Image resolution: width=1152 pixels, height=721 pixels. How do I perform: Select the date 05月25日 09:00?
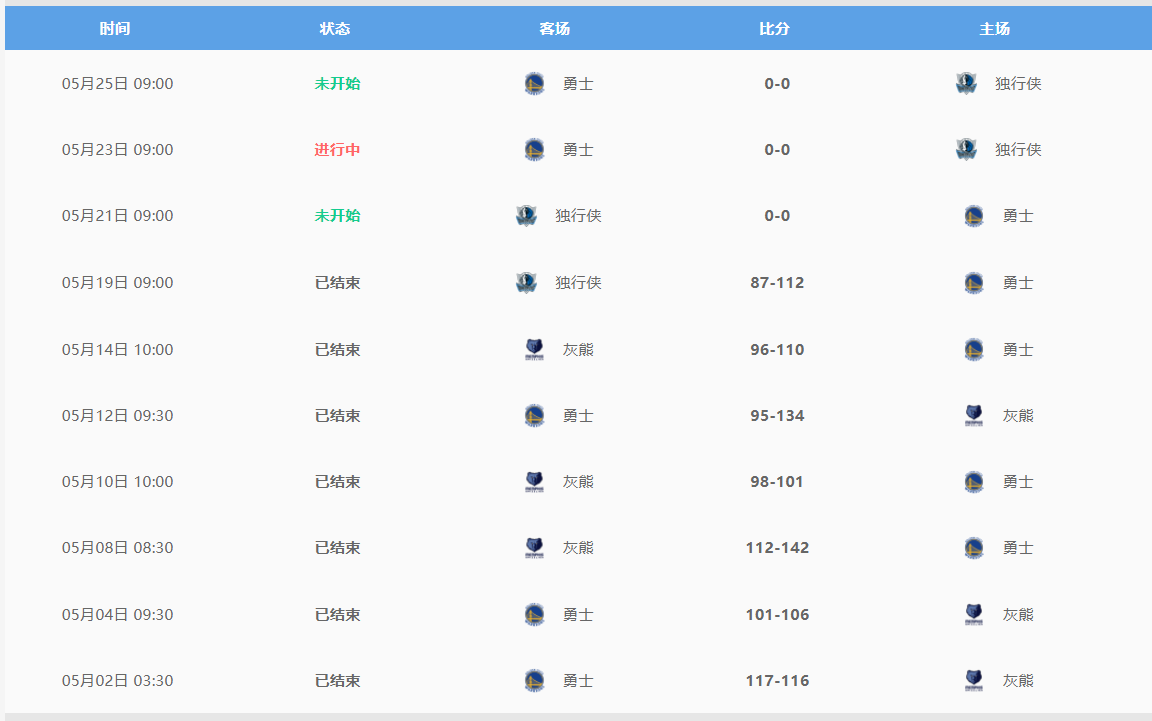(118, 84)
